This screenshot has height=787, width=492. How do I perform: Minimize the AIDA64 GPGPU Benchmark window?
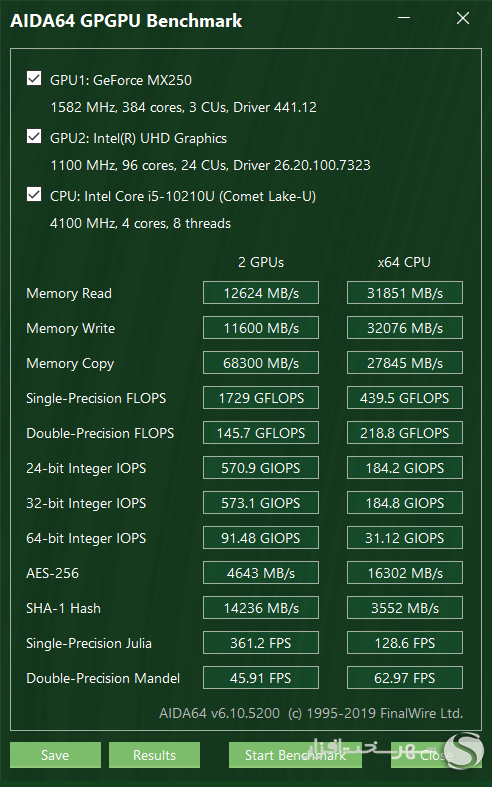(404, 18)
